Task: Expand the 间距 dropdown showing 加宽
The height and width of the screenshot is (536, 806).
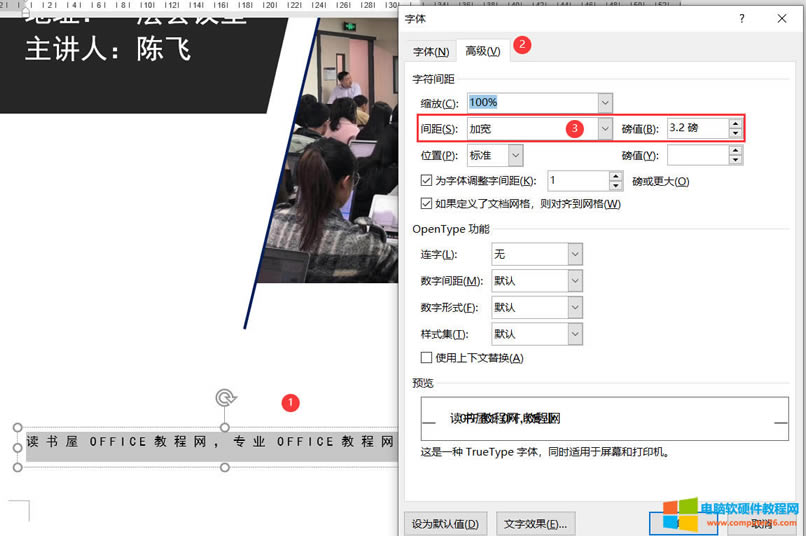Action: pyautogui.click(x=604, y=129)
